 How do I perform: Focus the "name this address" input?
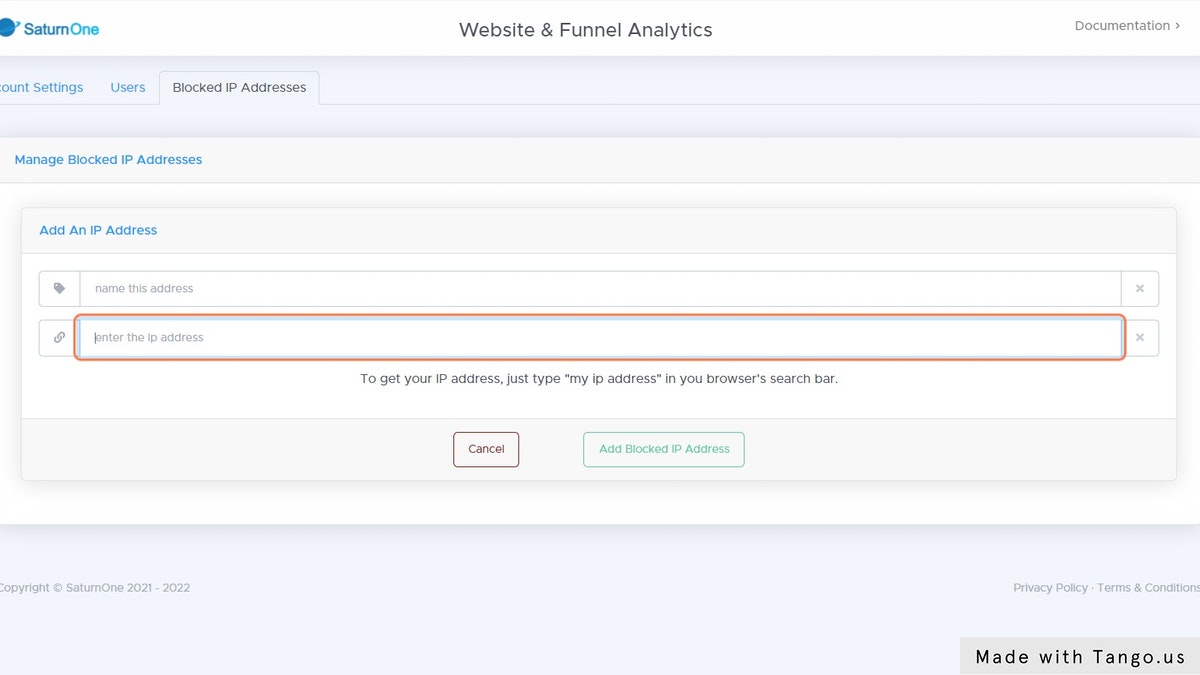point(600,288)
